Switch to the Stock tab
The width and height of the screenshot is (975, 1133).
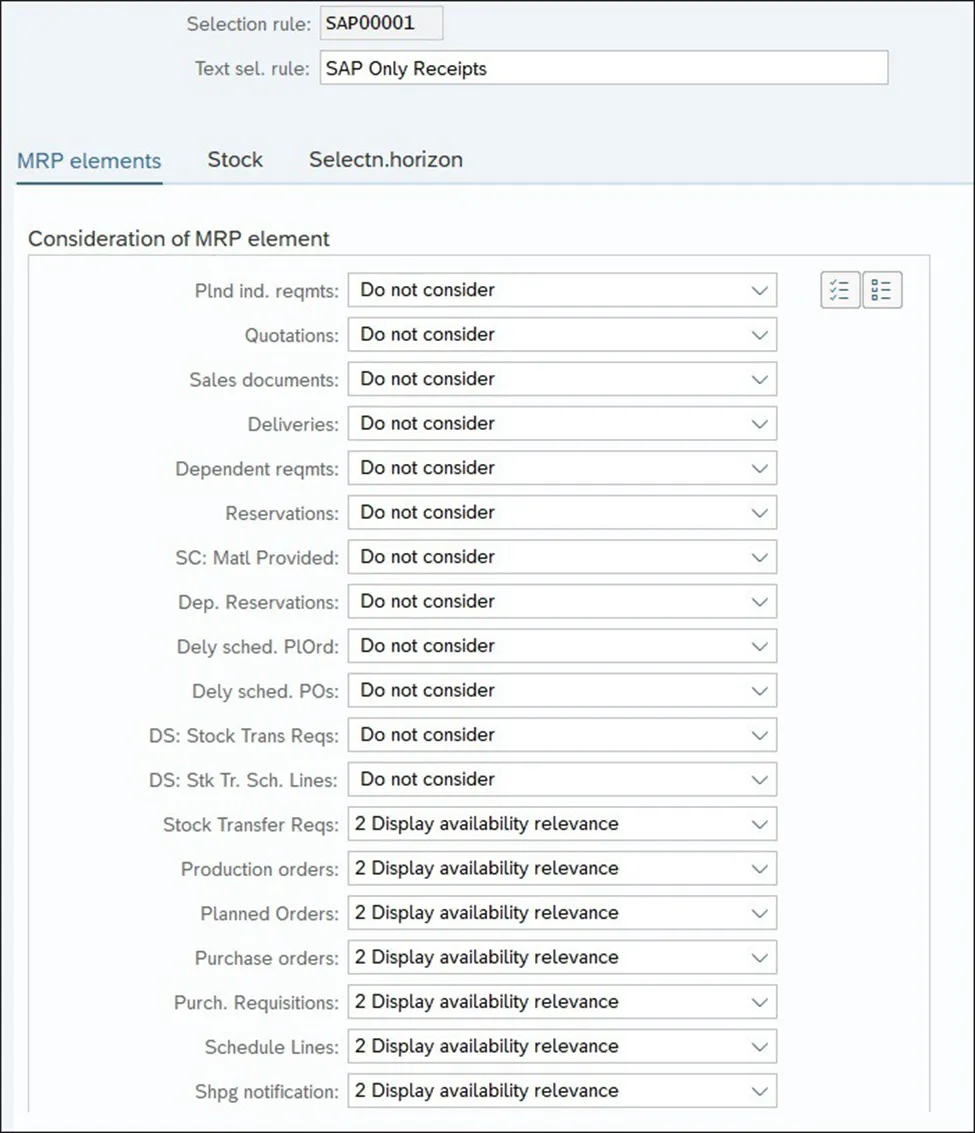pyautogui.click(x=235, y=160)
